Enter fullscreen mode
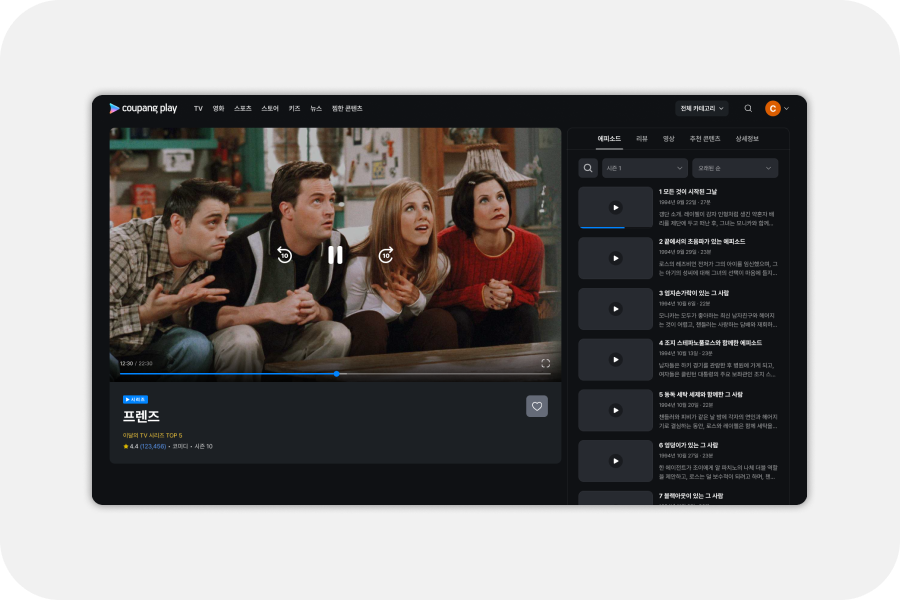Image resolution: width=900 pixels, height=600 pixels. point(545,363)
